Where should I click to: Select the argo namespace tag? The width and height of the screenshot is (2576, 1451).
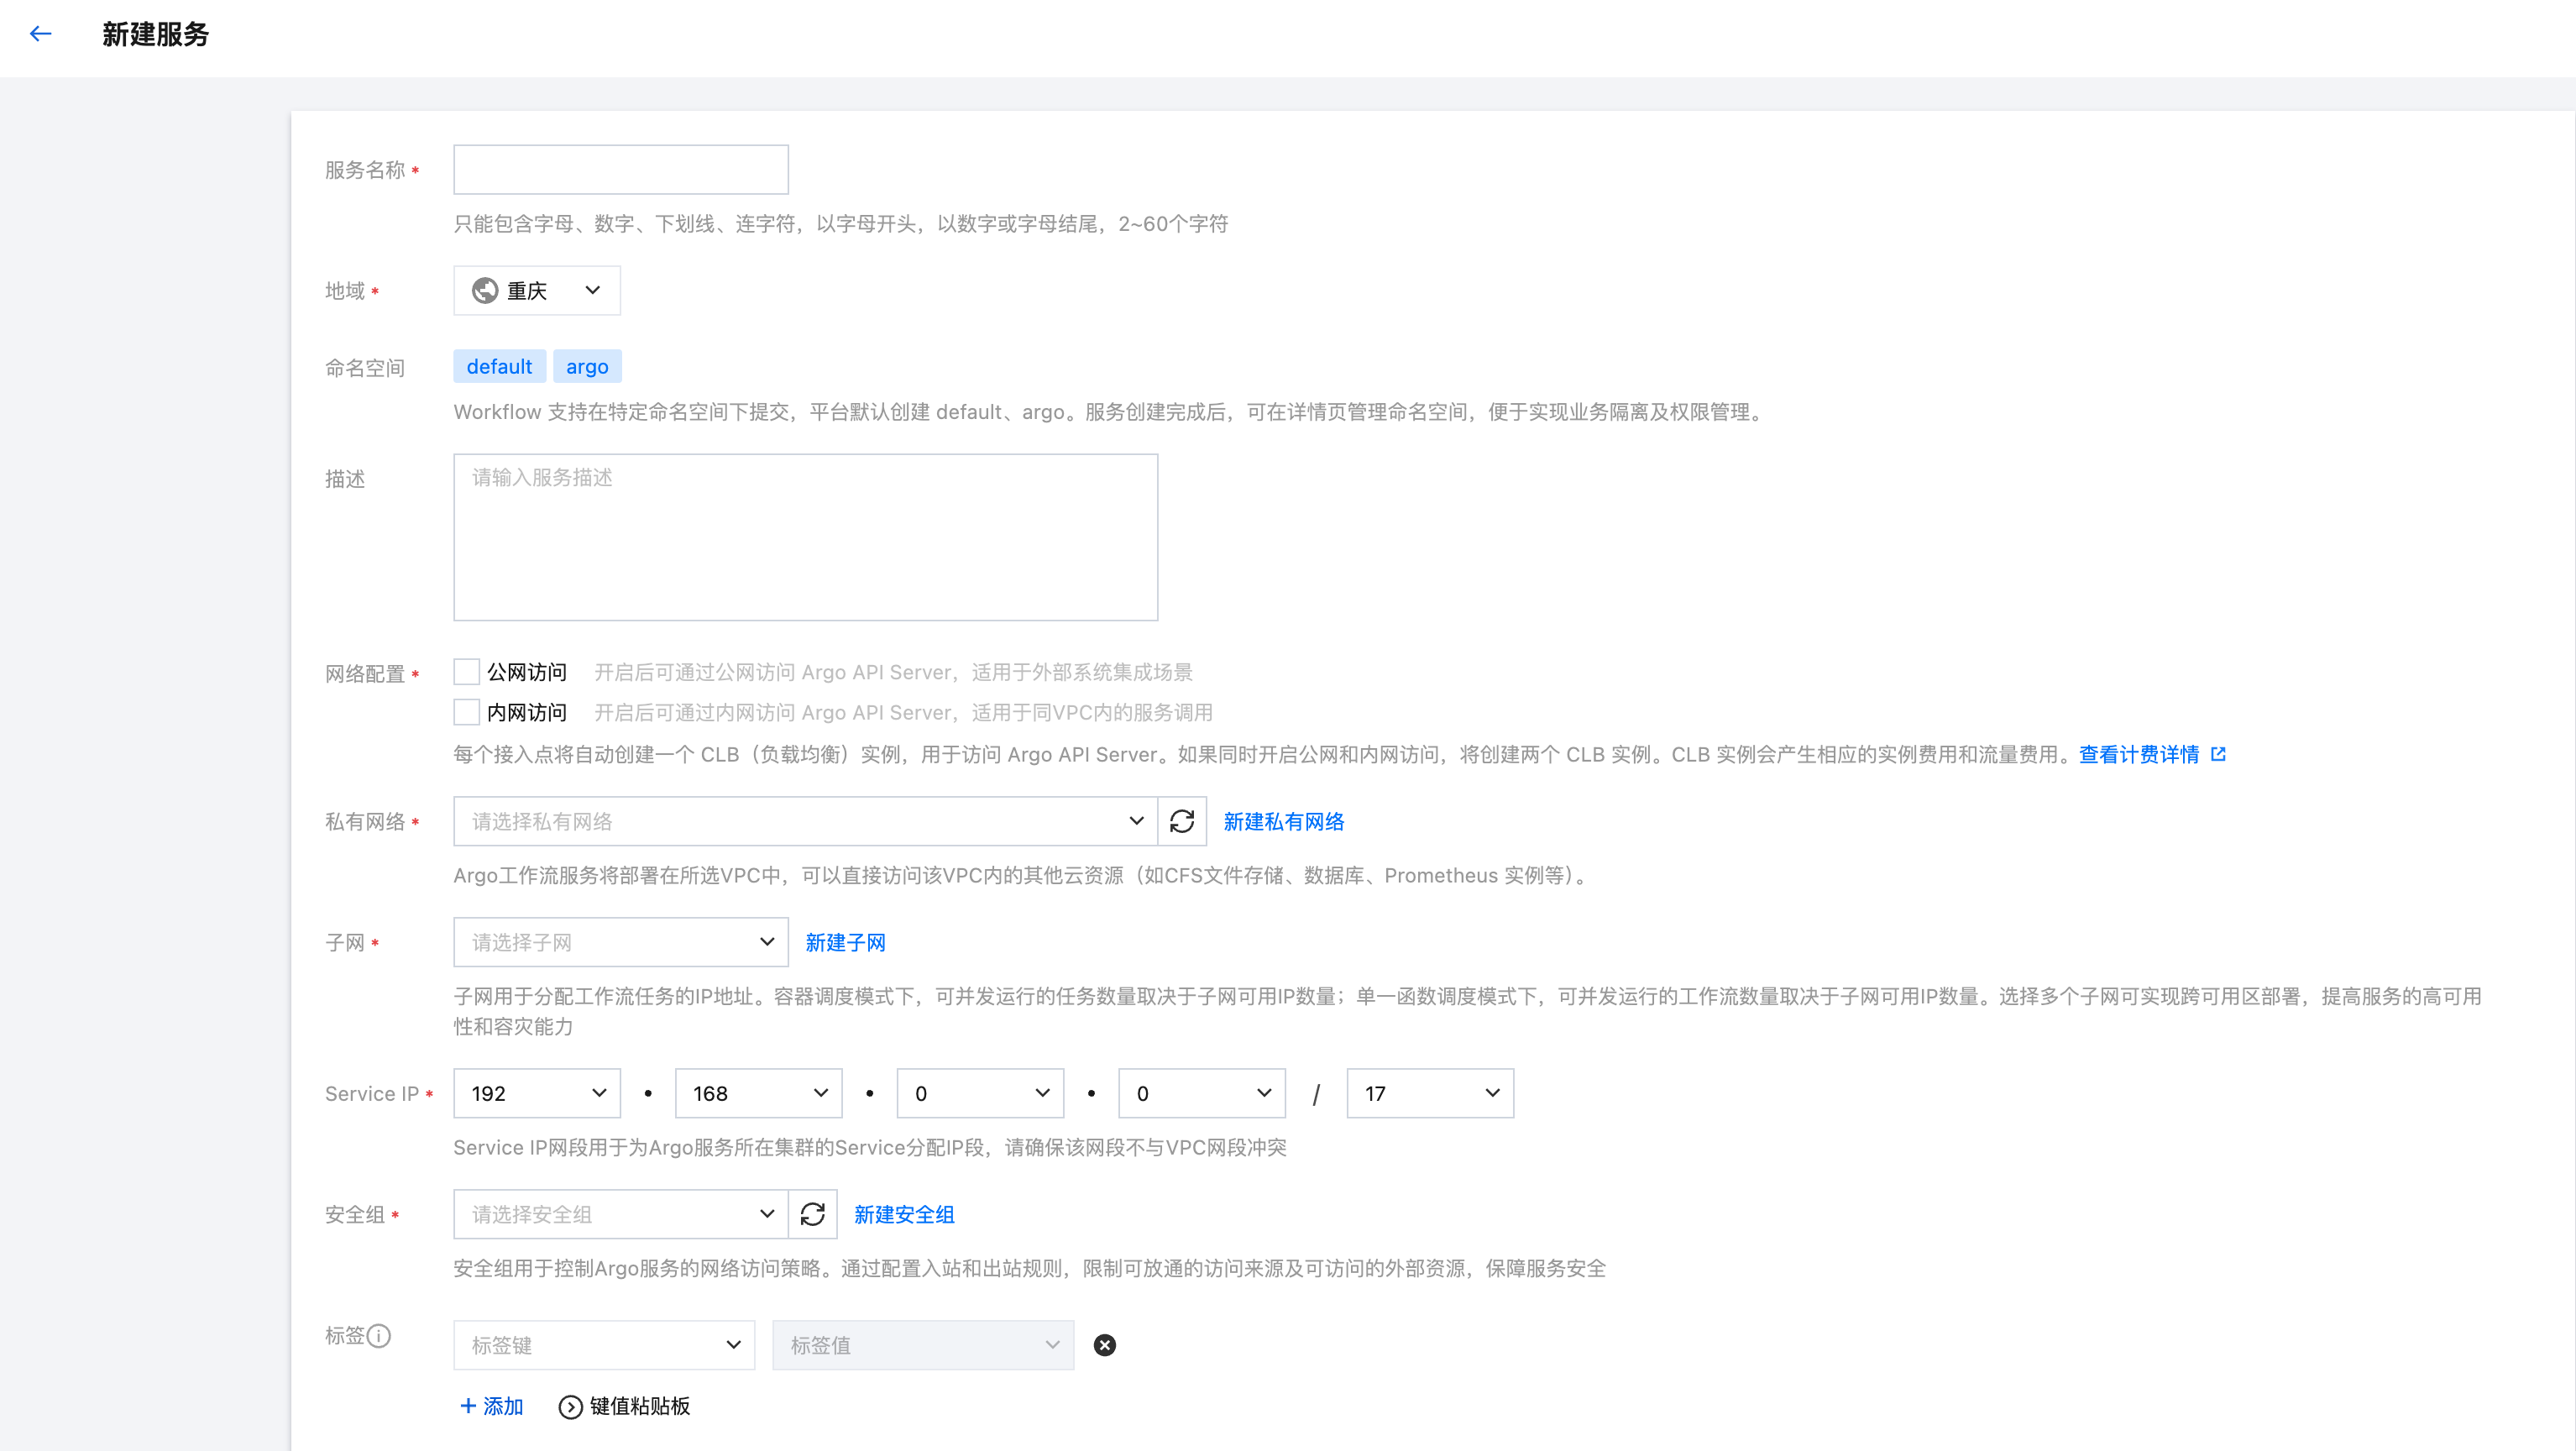(x=587, y=366)
